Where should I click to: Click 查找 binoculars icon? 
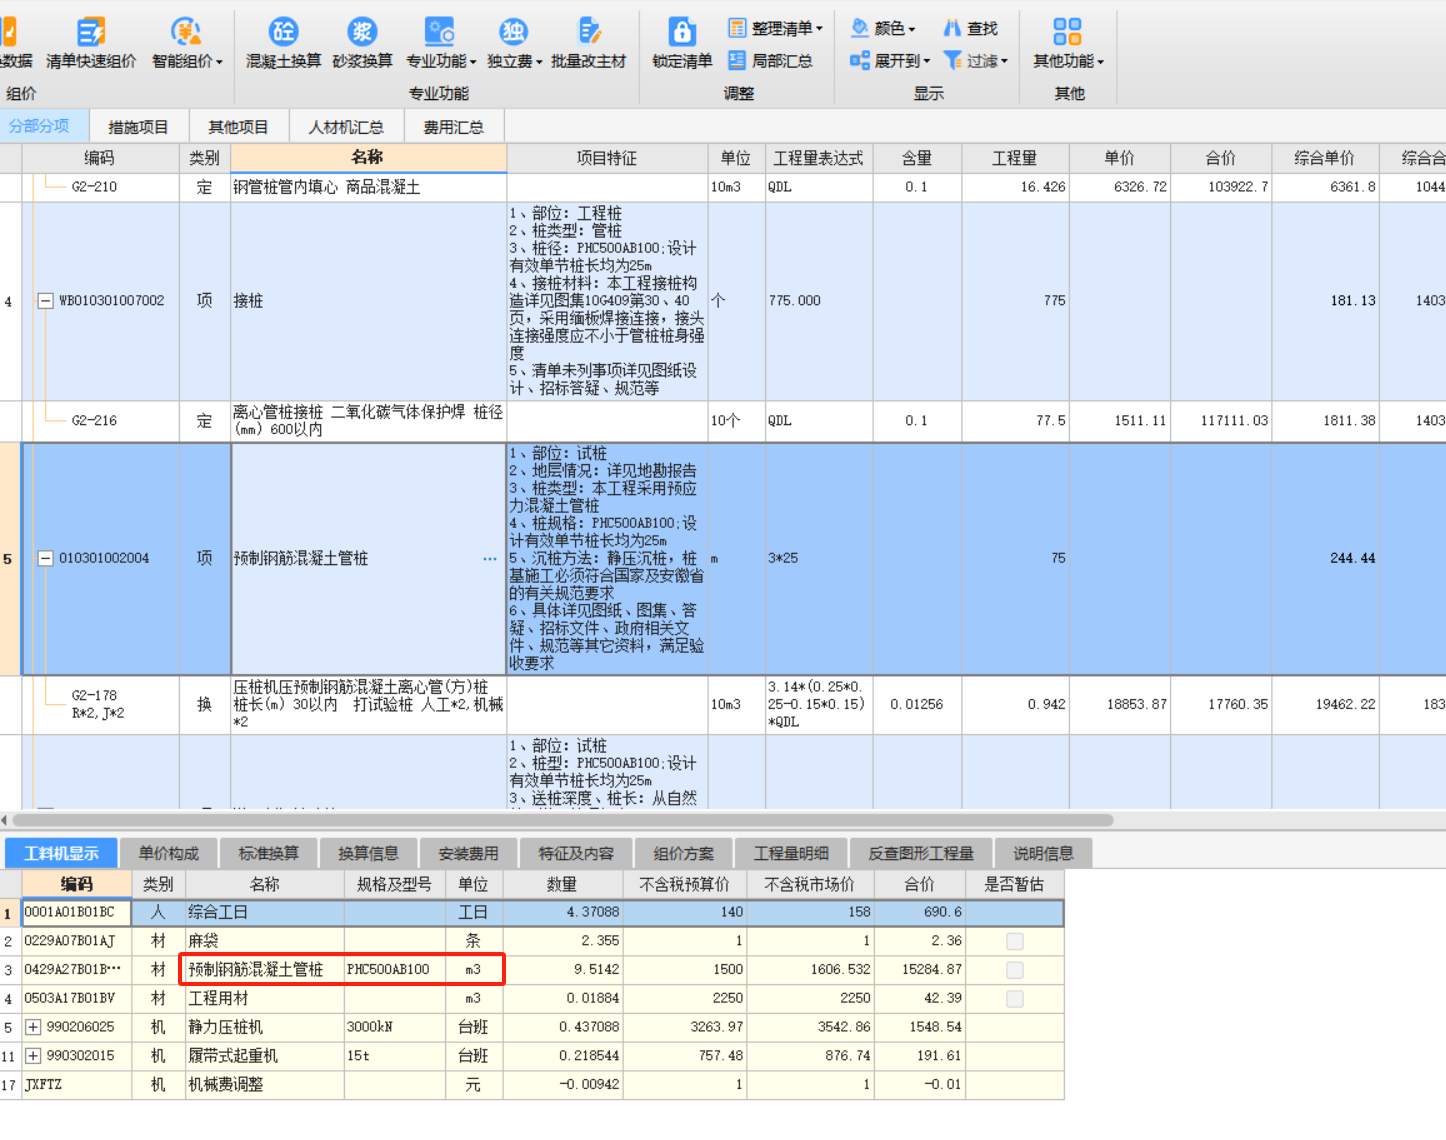tap(953, 28)
